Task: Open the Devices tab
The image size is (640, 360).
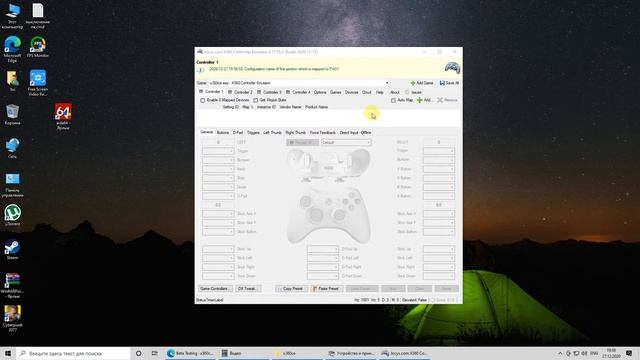Action: [x=351, y=92]
